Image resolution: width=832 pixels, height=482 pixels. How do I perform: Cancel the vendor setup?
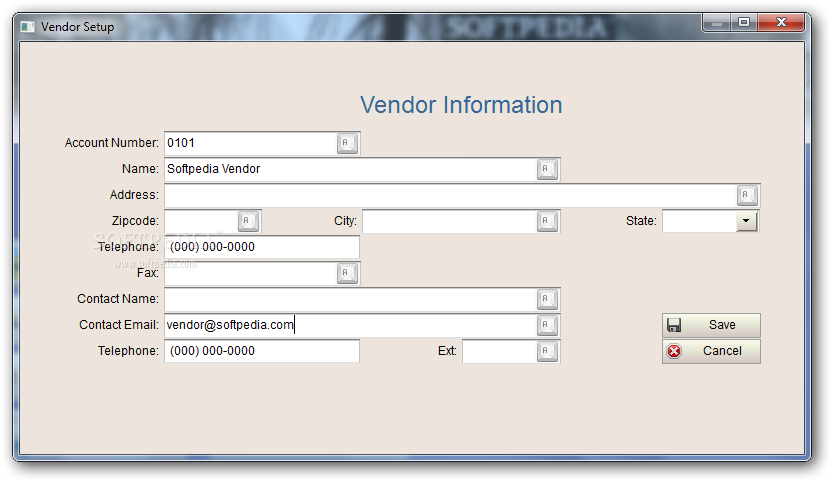[x=711, y=351]
